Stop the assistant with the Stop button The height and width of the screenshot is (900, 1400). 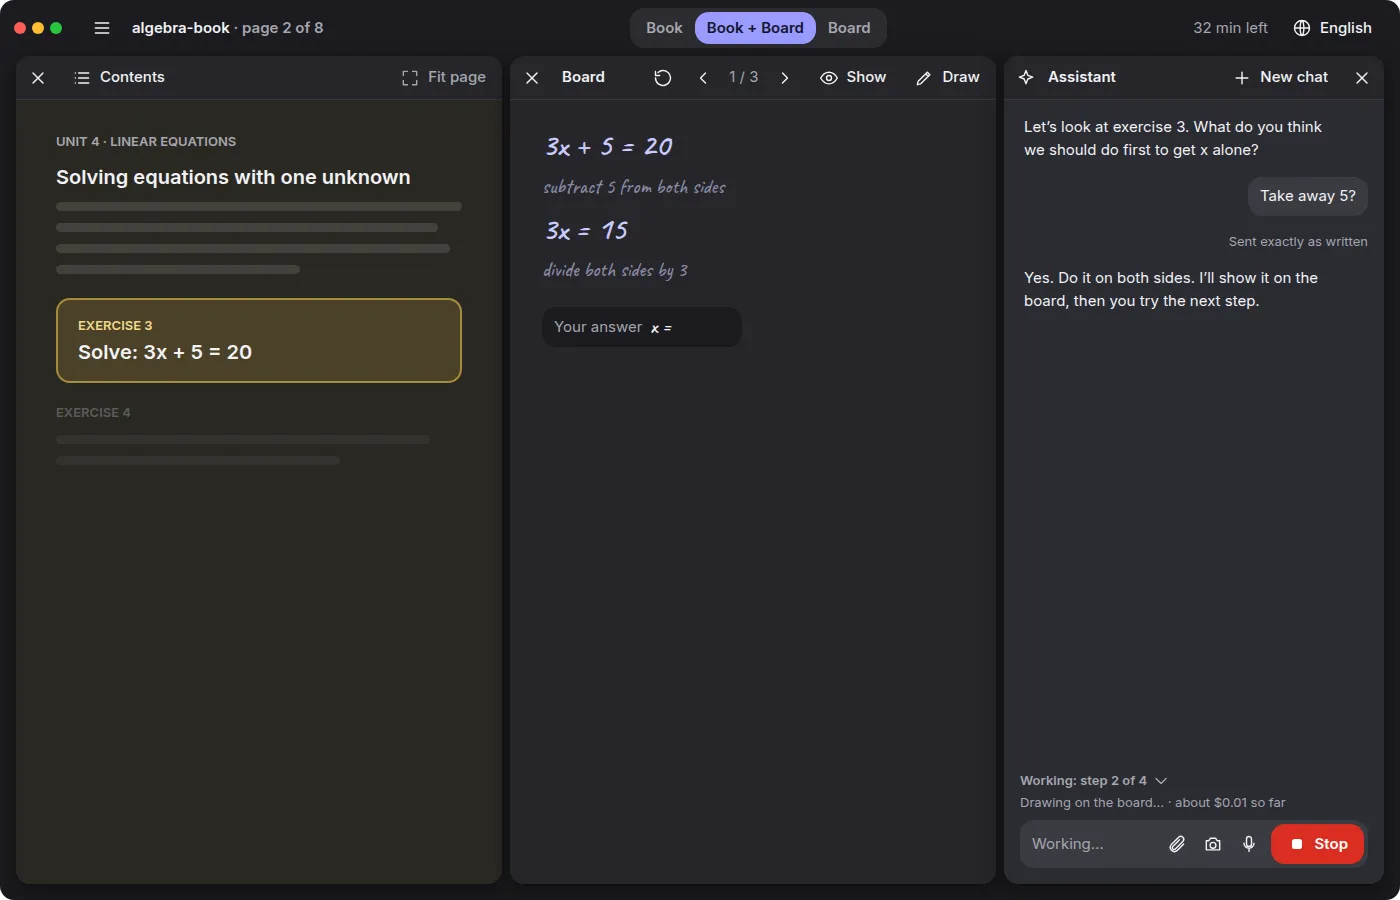1318,844
